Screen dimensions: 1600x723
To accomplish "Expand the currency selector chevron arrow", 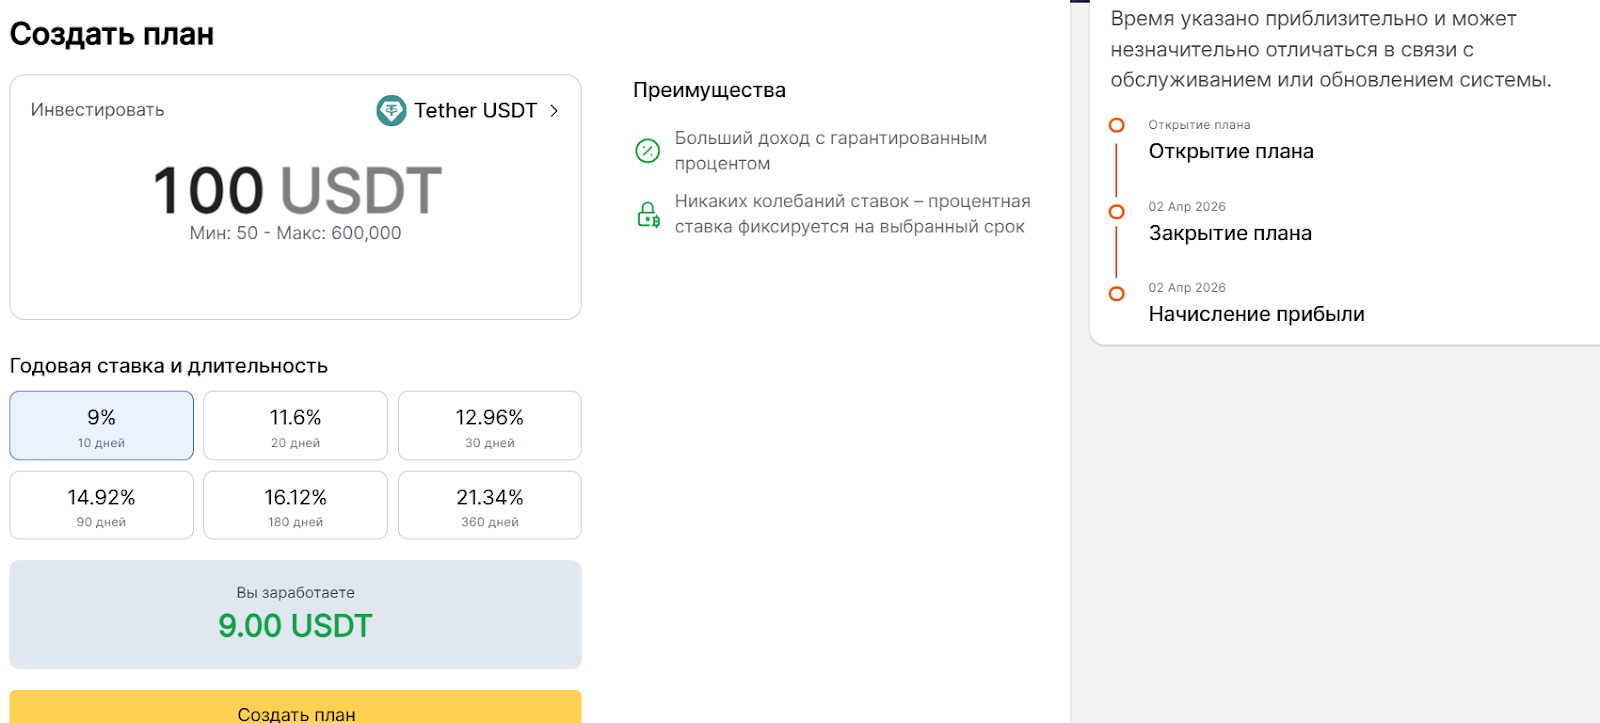I will tap(554, 111).
